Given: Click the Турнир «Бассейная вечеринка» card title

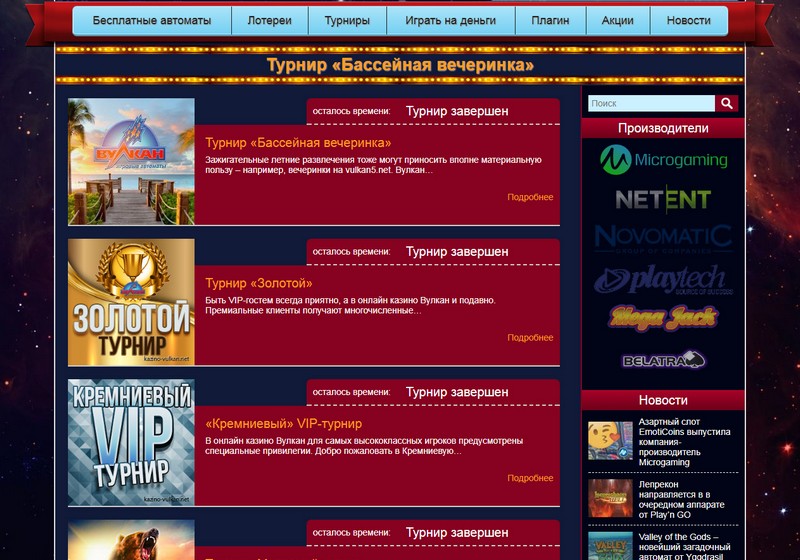Looking at the screenshot, I should [298, 143].
